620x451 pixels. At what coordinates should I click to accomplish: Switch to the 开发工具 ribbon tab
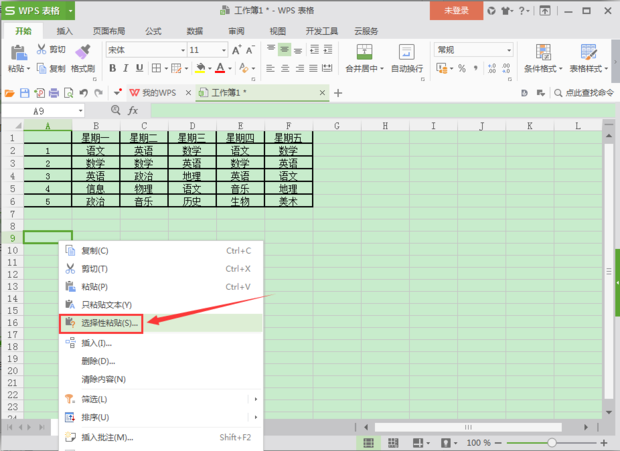pyautogui.click(x=321, y=31)
